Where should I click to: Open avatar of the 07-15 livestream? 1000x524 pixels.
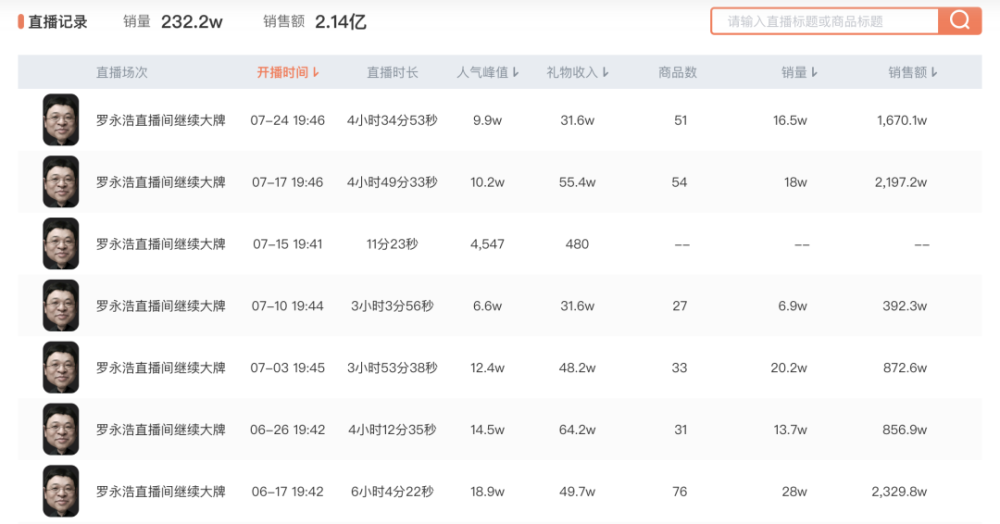(x=61, y=244)
